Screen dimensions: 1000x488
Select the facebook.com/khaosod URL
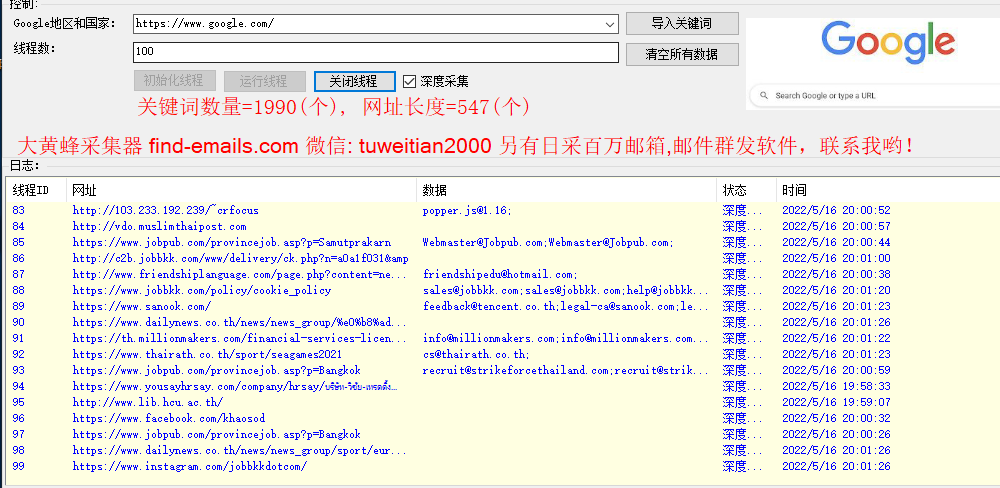168,418
